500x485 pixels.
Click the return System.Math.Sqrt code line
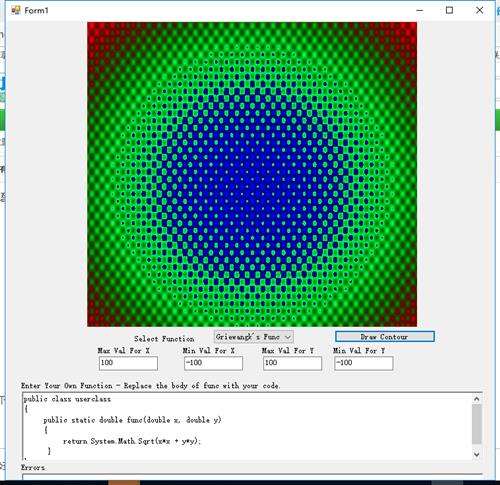(x=132, y=441)
